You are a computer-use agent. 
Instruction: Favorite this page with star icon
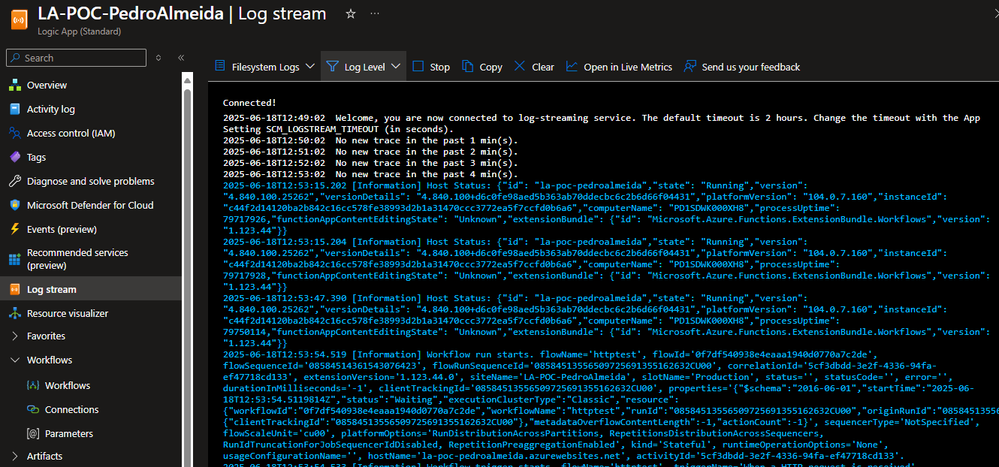(x=350, y=13)
